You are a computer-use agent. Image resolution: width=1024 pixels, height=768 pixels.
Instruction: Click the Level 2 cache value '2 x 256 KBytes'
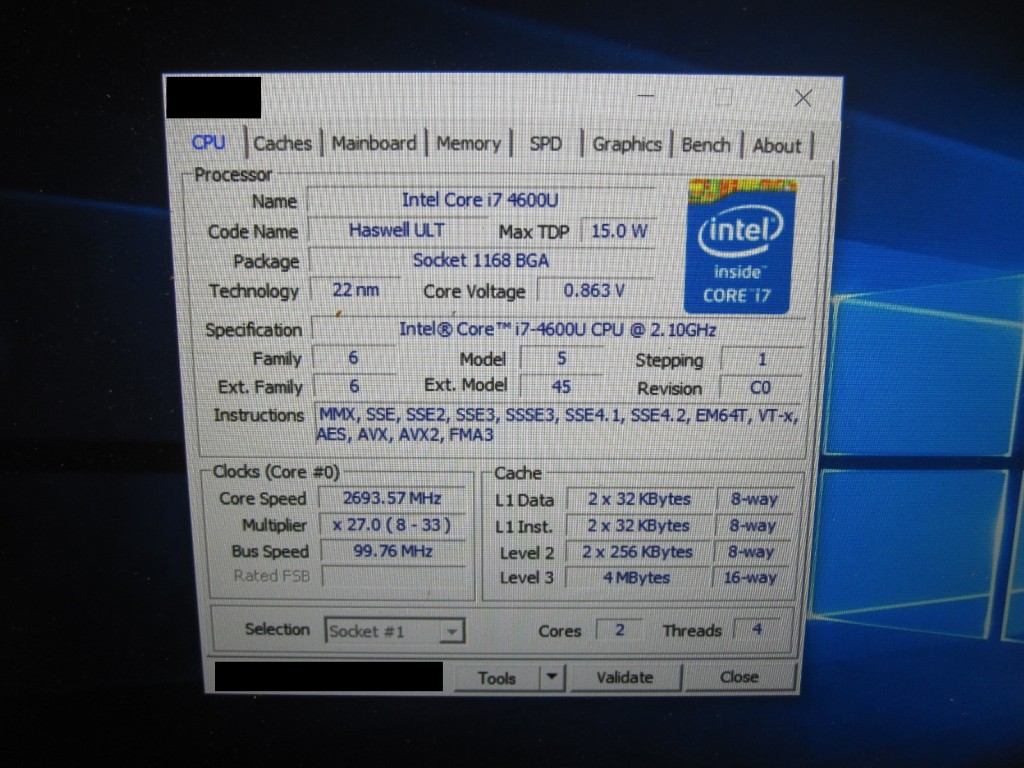click(637, 552)
